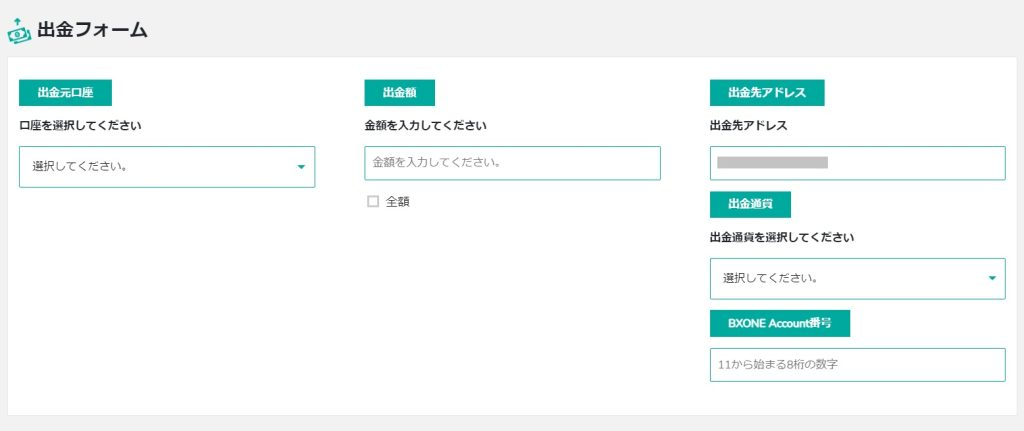The width and height of the screenshot is (1024, 431).
Task: Click the 口座を選択してください label
Action: pyautogui.click(x=80, y=126)
